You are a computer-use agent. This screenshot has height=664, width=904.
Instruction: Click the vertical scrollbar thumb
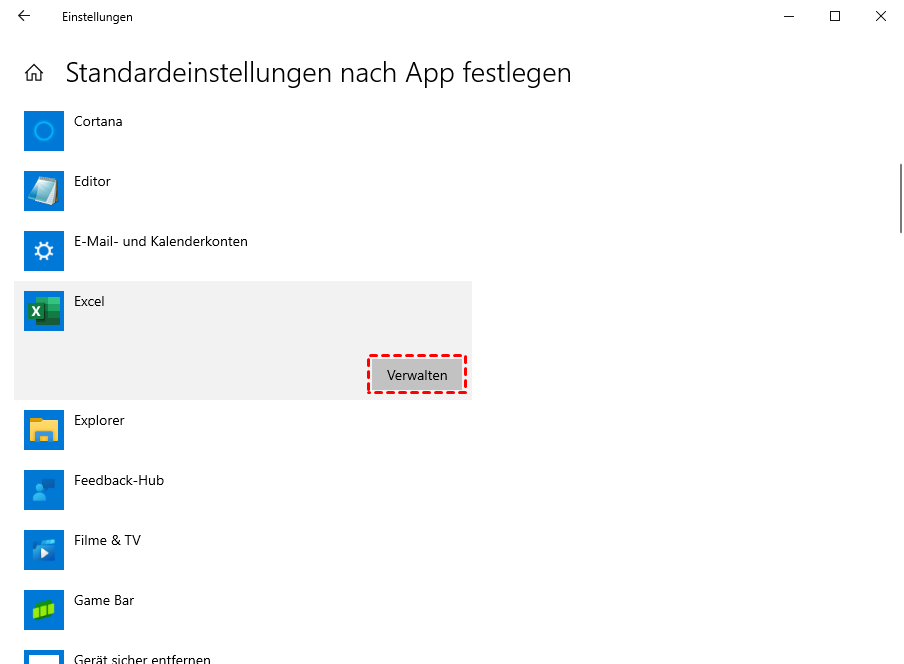pos(901,199)
